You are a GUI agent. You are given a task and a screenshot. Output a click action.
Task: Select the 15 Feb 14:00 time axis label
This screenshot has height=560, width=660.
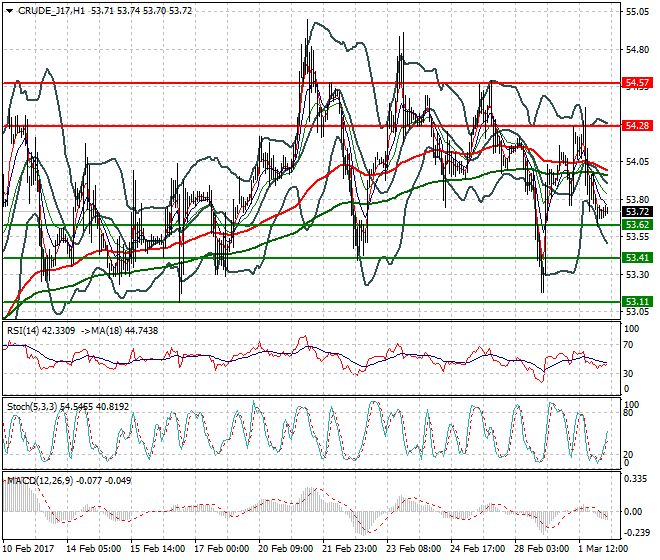coord(158,549)
